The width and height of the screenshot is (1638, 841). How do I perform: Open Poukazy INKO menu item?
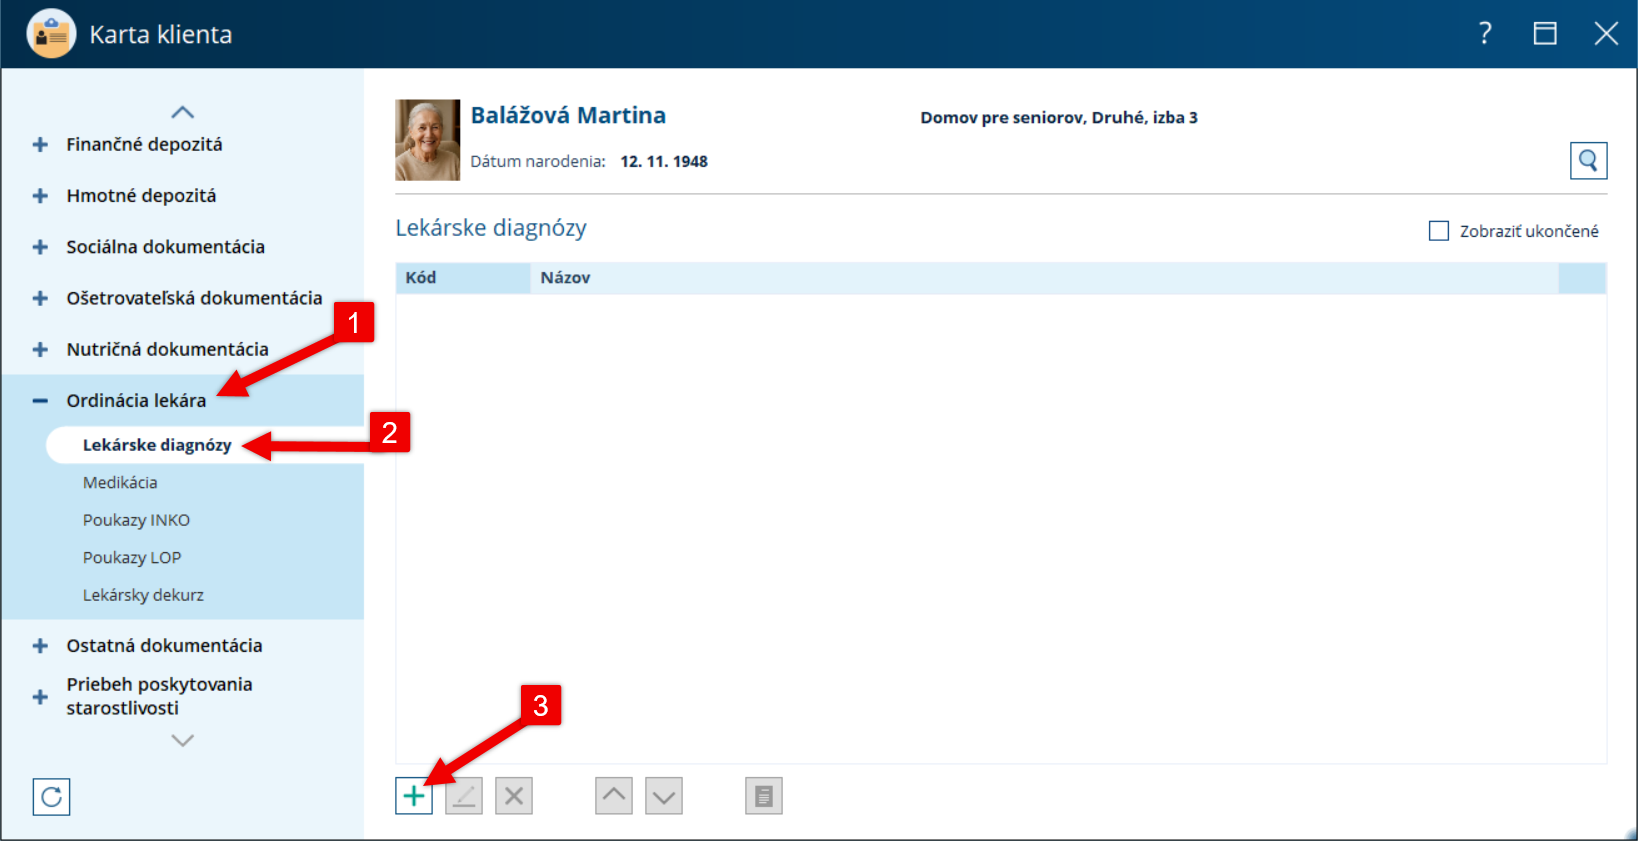[136, 520]
